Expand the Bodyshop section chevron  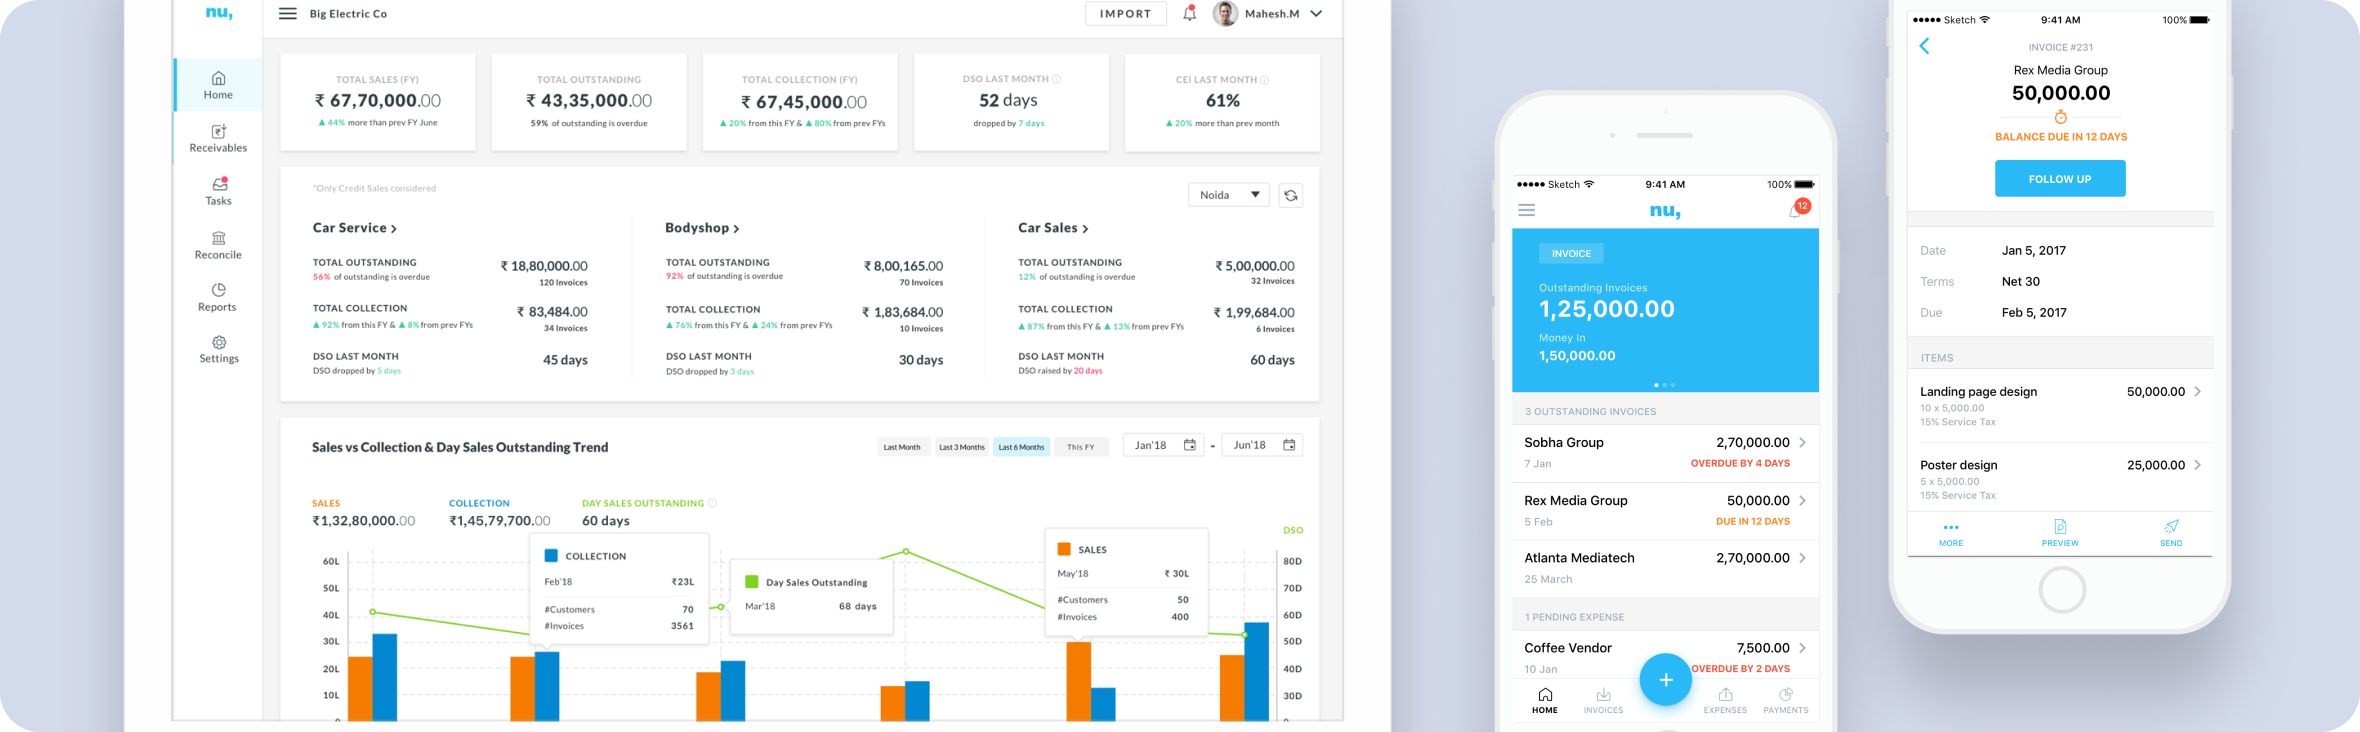pos(737,229)
